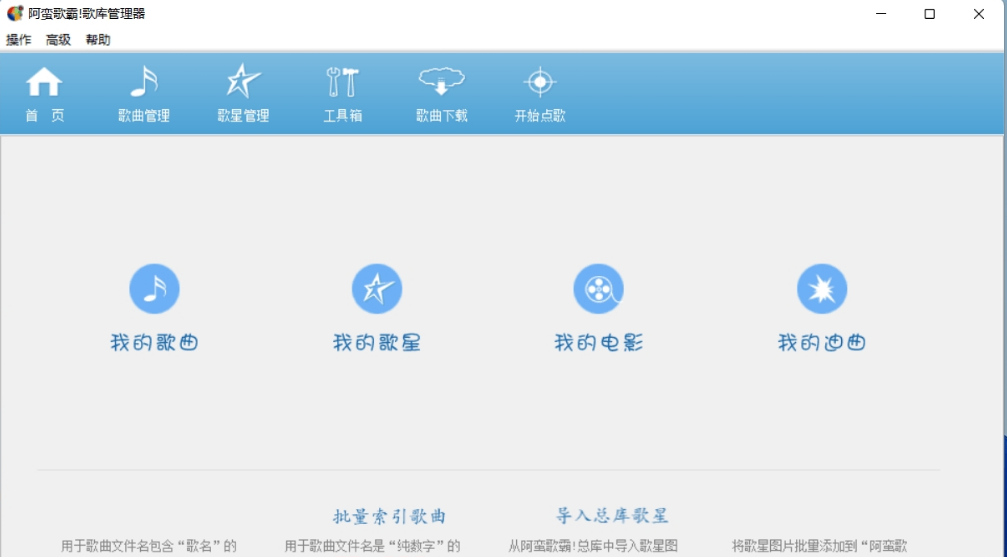The width and height of the screenshot is (1007, 557).
Task: Click text 将歌星图片批量添加到“阿蛮歌
Action: [x=819, y=546]
